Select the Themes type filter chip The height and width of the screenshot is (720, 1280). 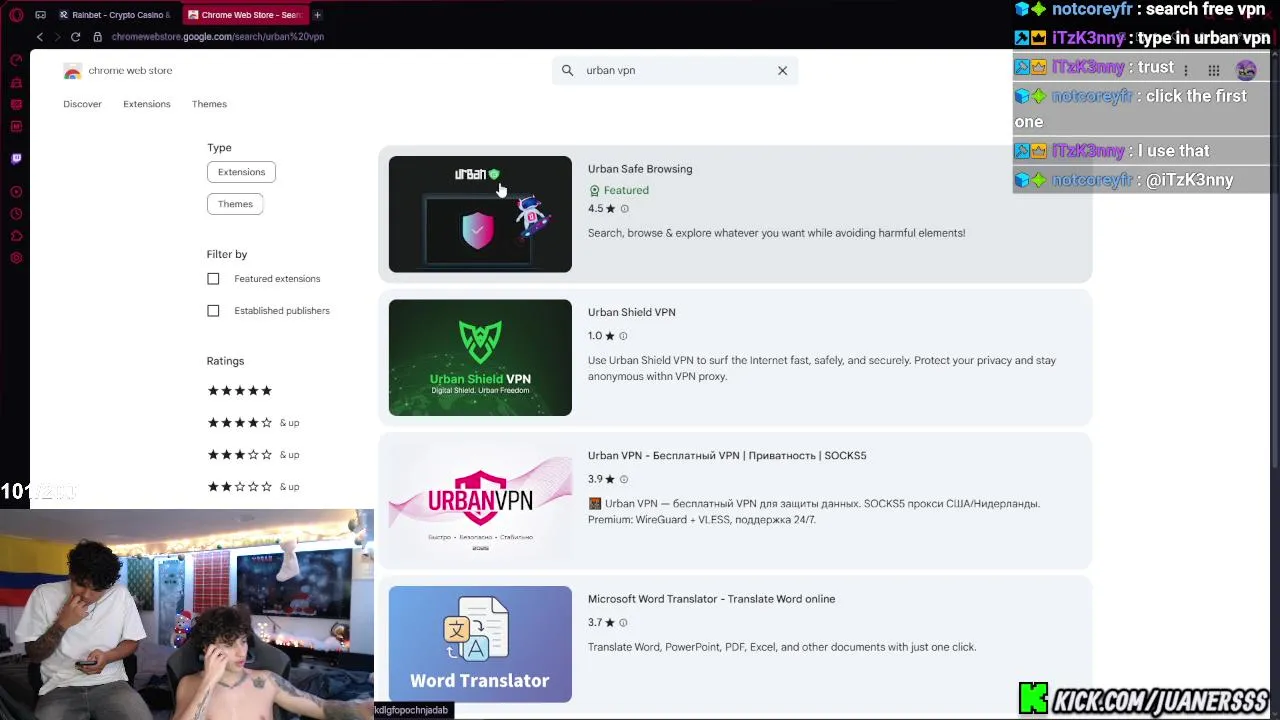(x=235, y=204)
